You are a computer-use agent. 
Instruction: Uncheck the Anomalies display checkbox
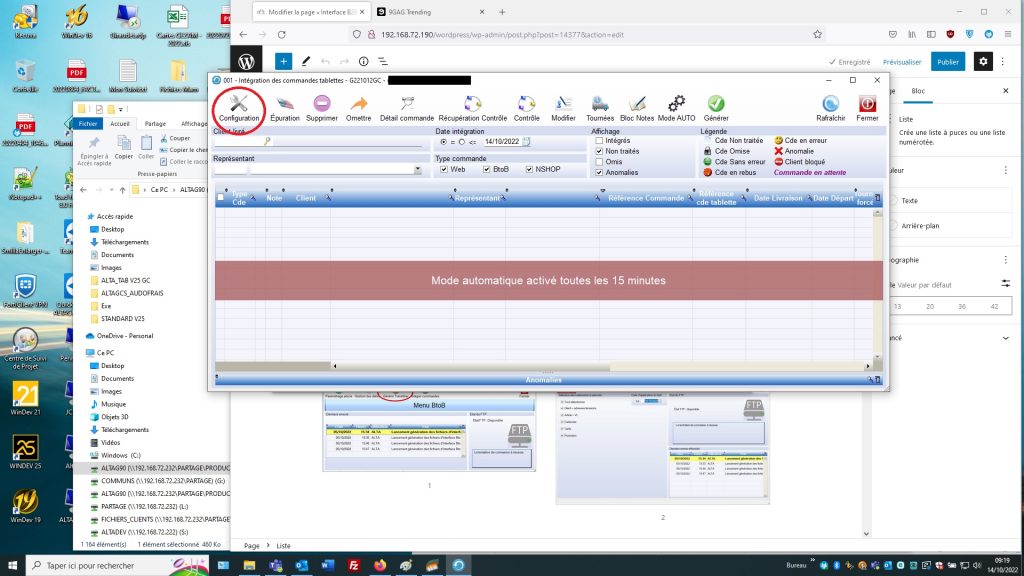tap(599, 172)
